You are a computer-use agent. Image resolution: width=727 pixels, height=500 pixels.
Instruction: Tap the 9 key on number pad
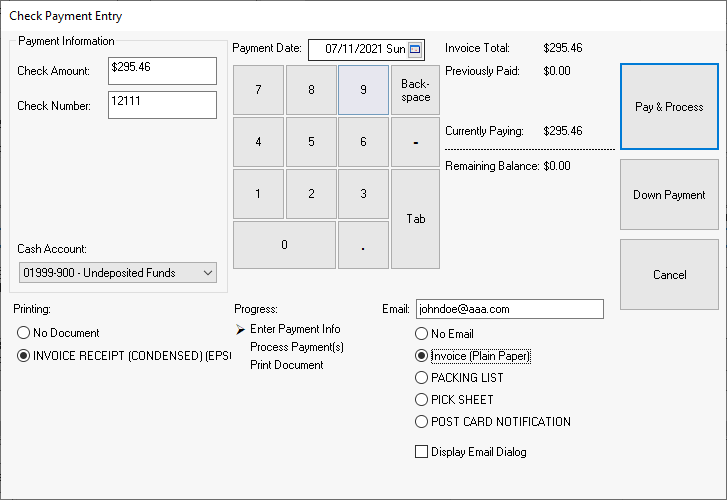(x=363, y=89)
